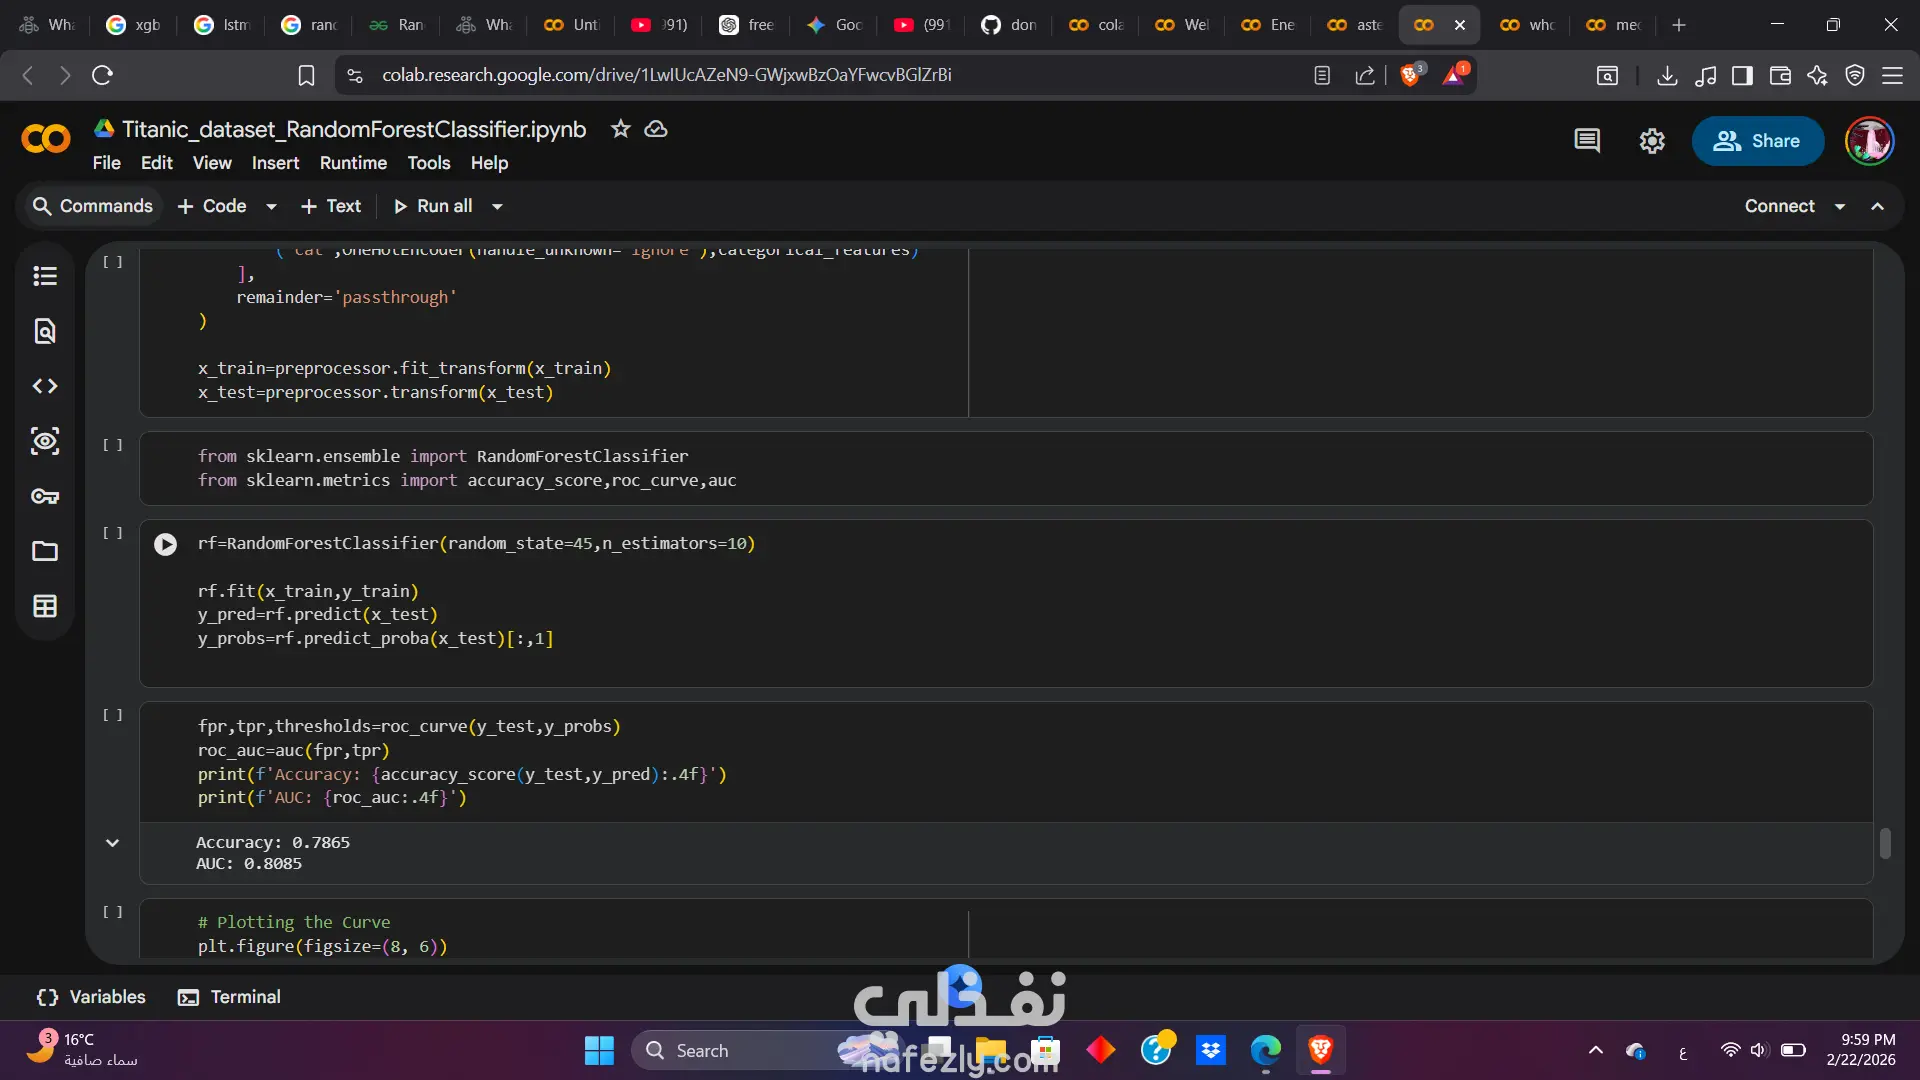This screenshot has height=1080, width=1920.
Task: Open the Secrets key icon in sidebar
Action: click(x=45, y=496)
